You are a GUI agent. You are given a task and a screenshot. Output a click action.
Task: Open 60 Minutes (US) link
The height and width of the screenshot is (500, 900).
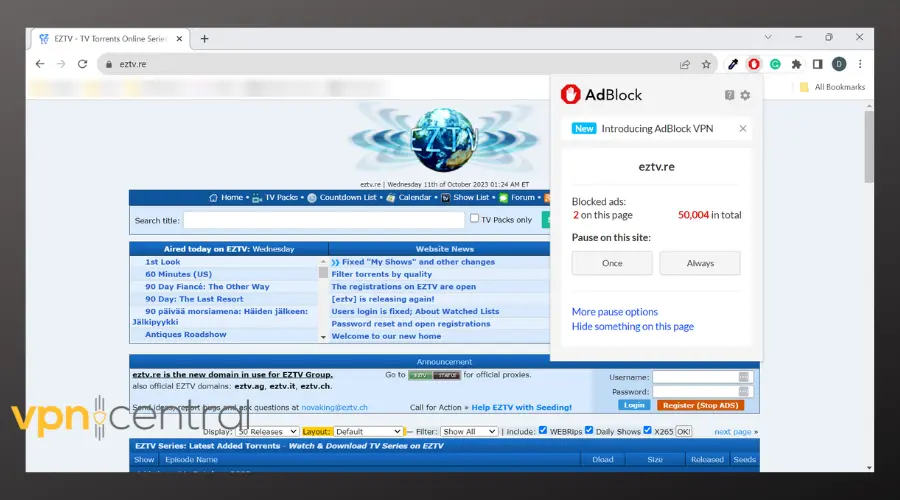pyautogui.click(x=179, y=274)
